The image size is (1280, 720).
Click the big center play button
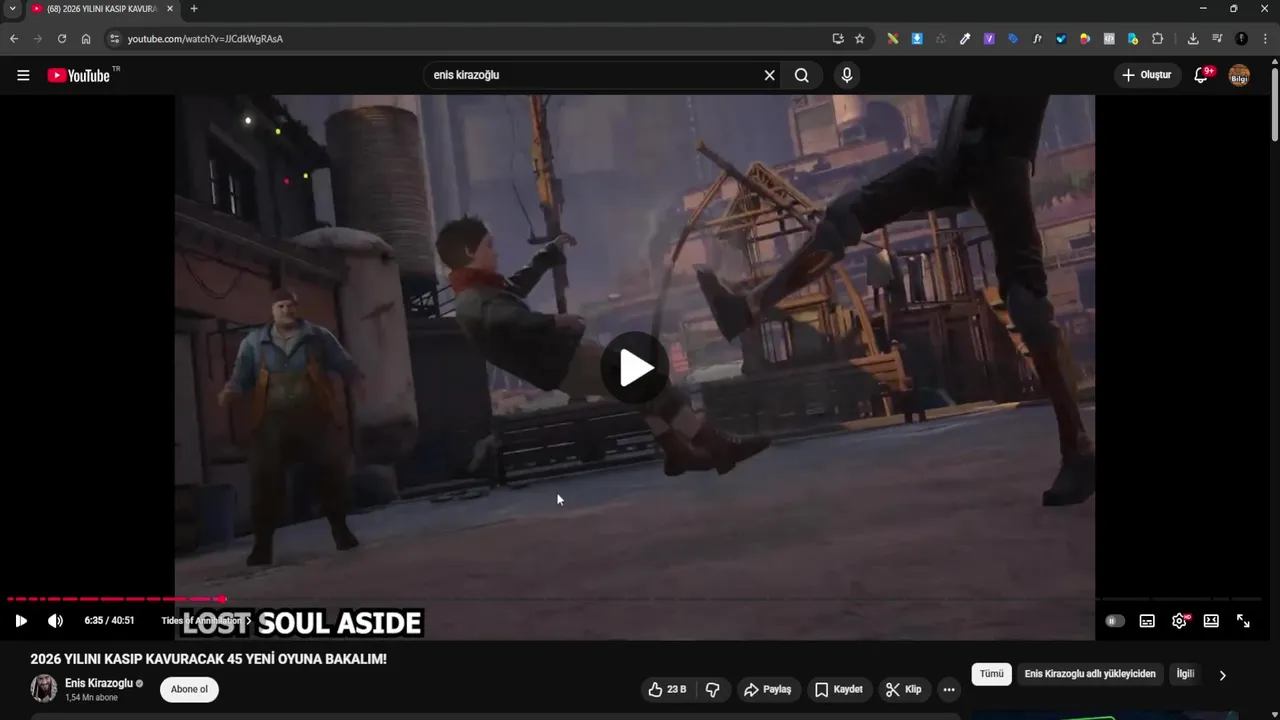tap(634, 368)
